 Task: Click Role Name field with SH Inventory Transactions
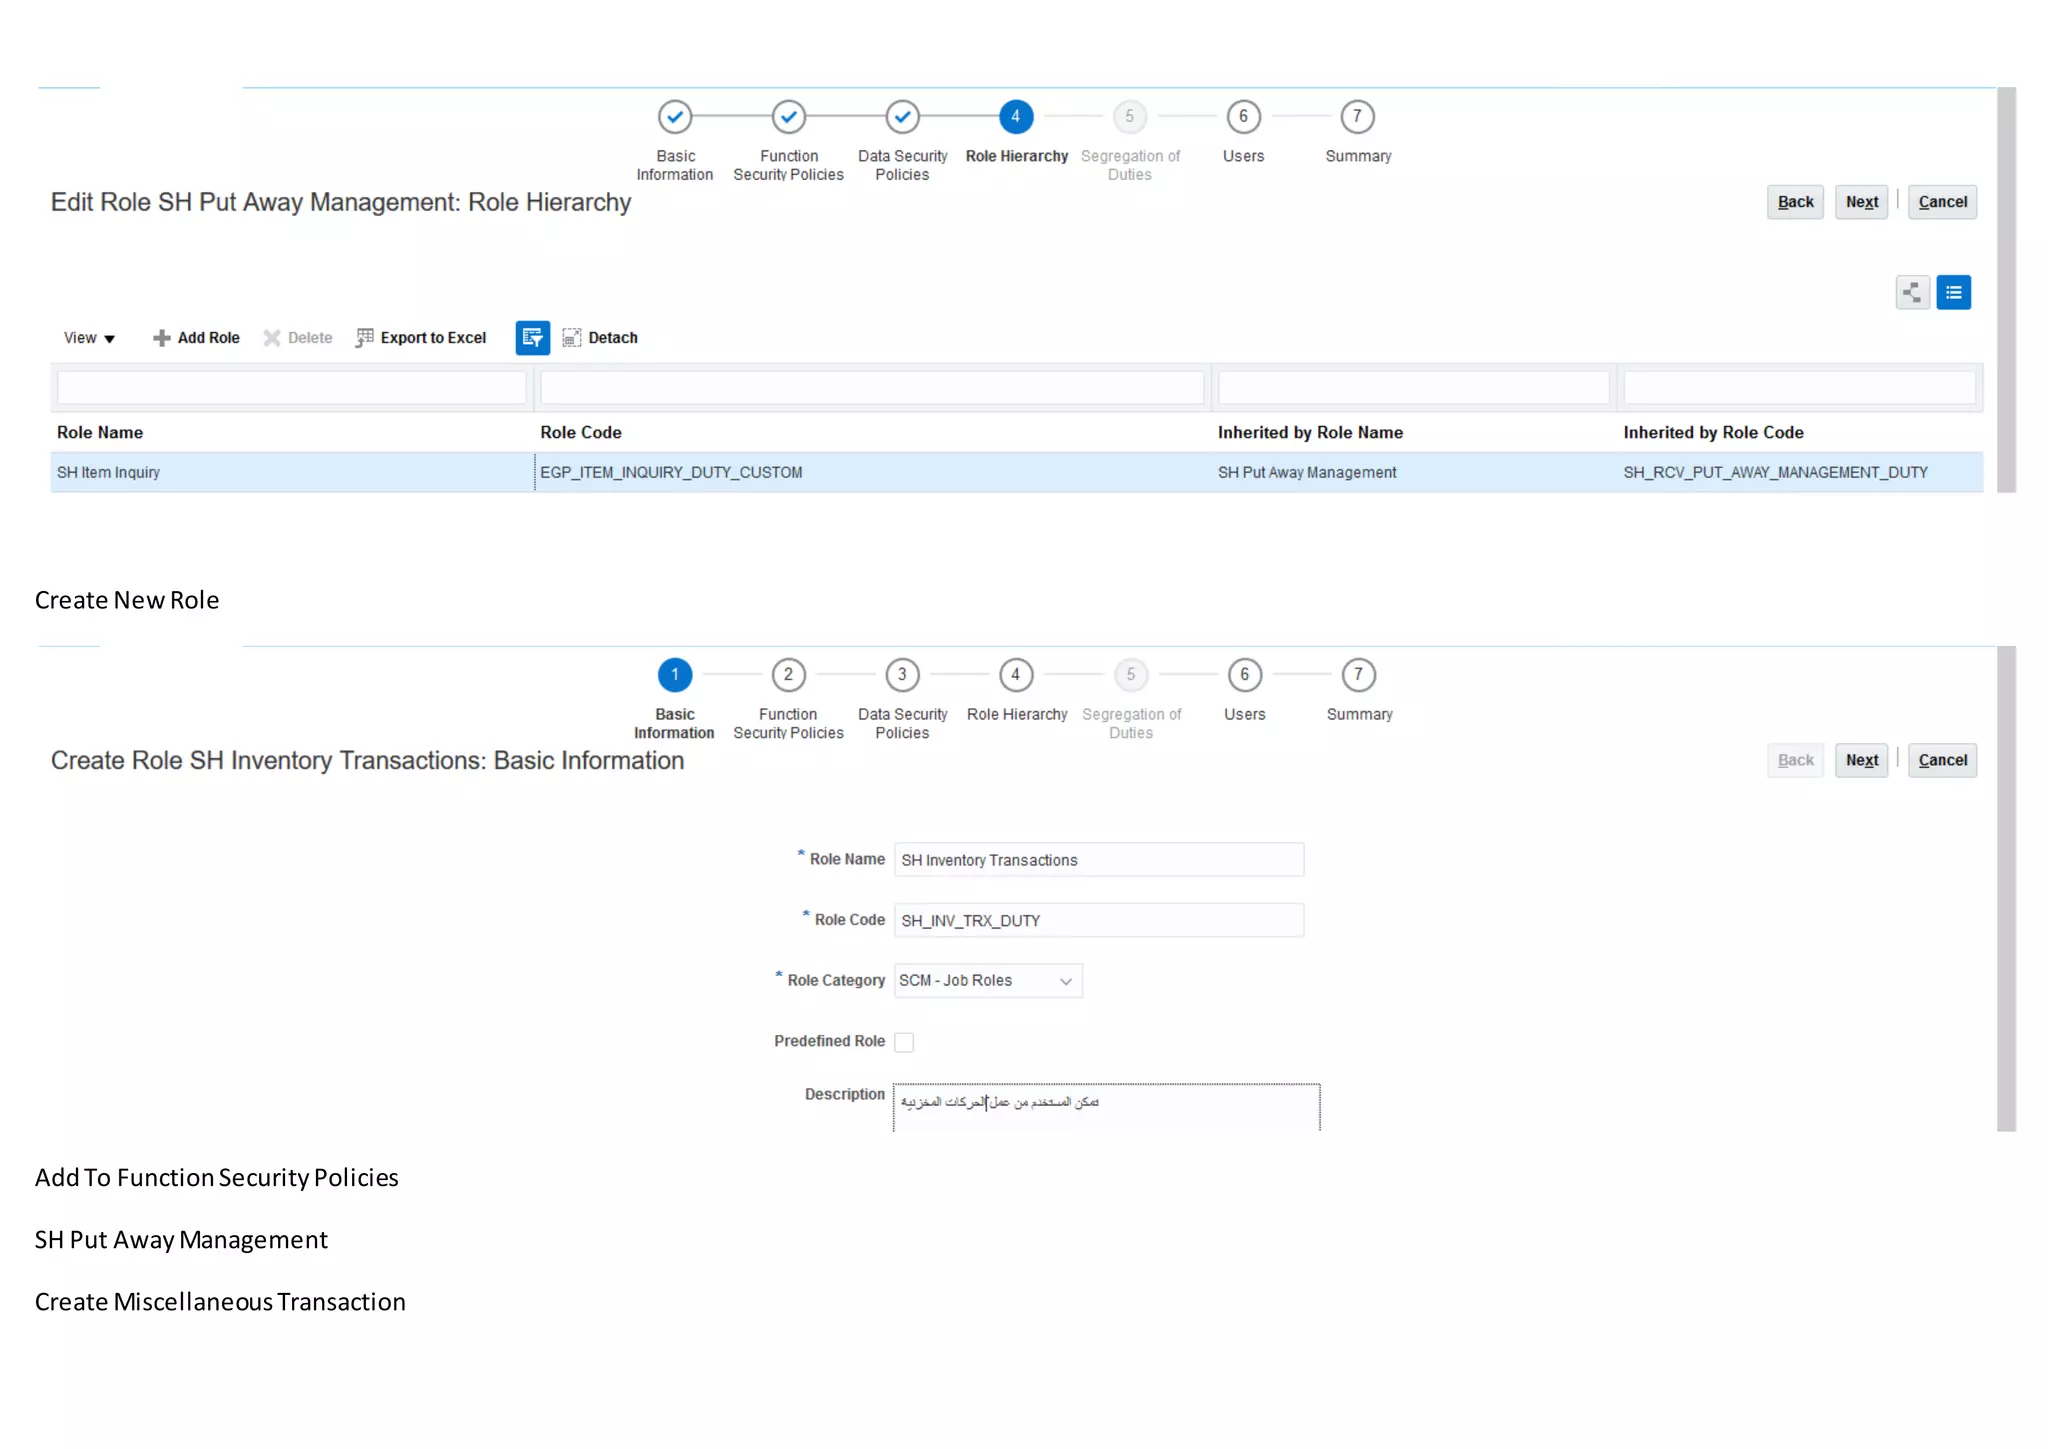coord(1099,860)
